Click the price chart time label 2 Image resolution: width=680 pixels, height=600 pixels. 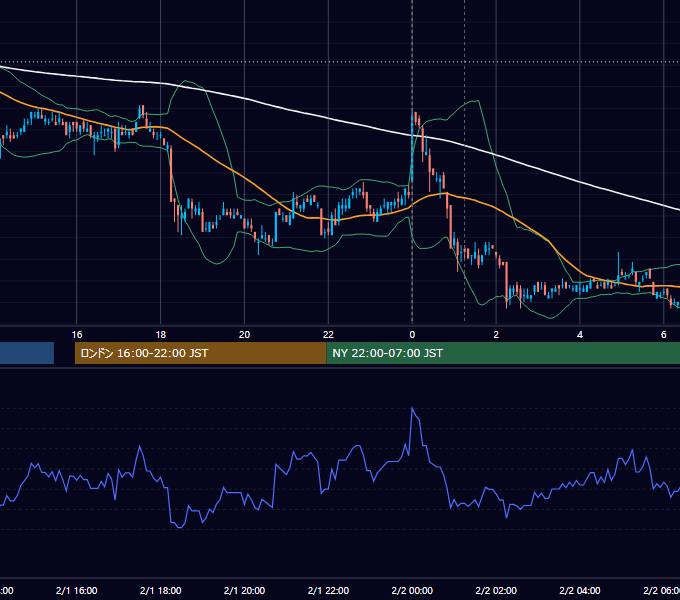tap(496, 334)
